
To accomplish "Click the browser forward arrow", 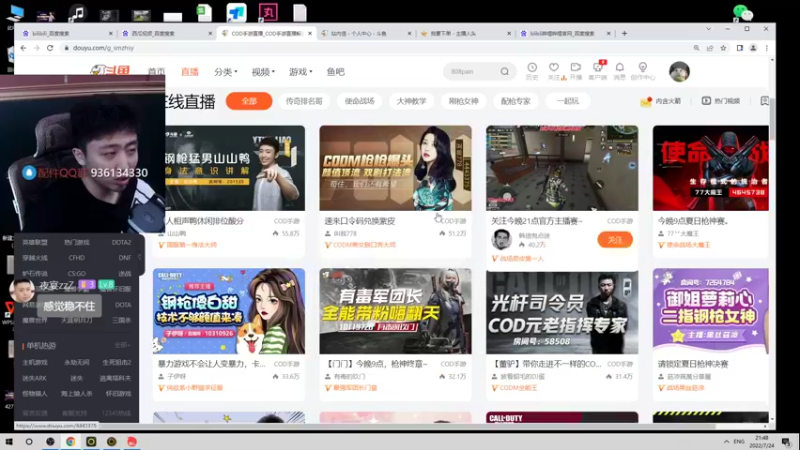I will pos(37,47).
